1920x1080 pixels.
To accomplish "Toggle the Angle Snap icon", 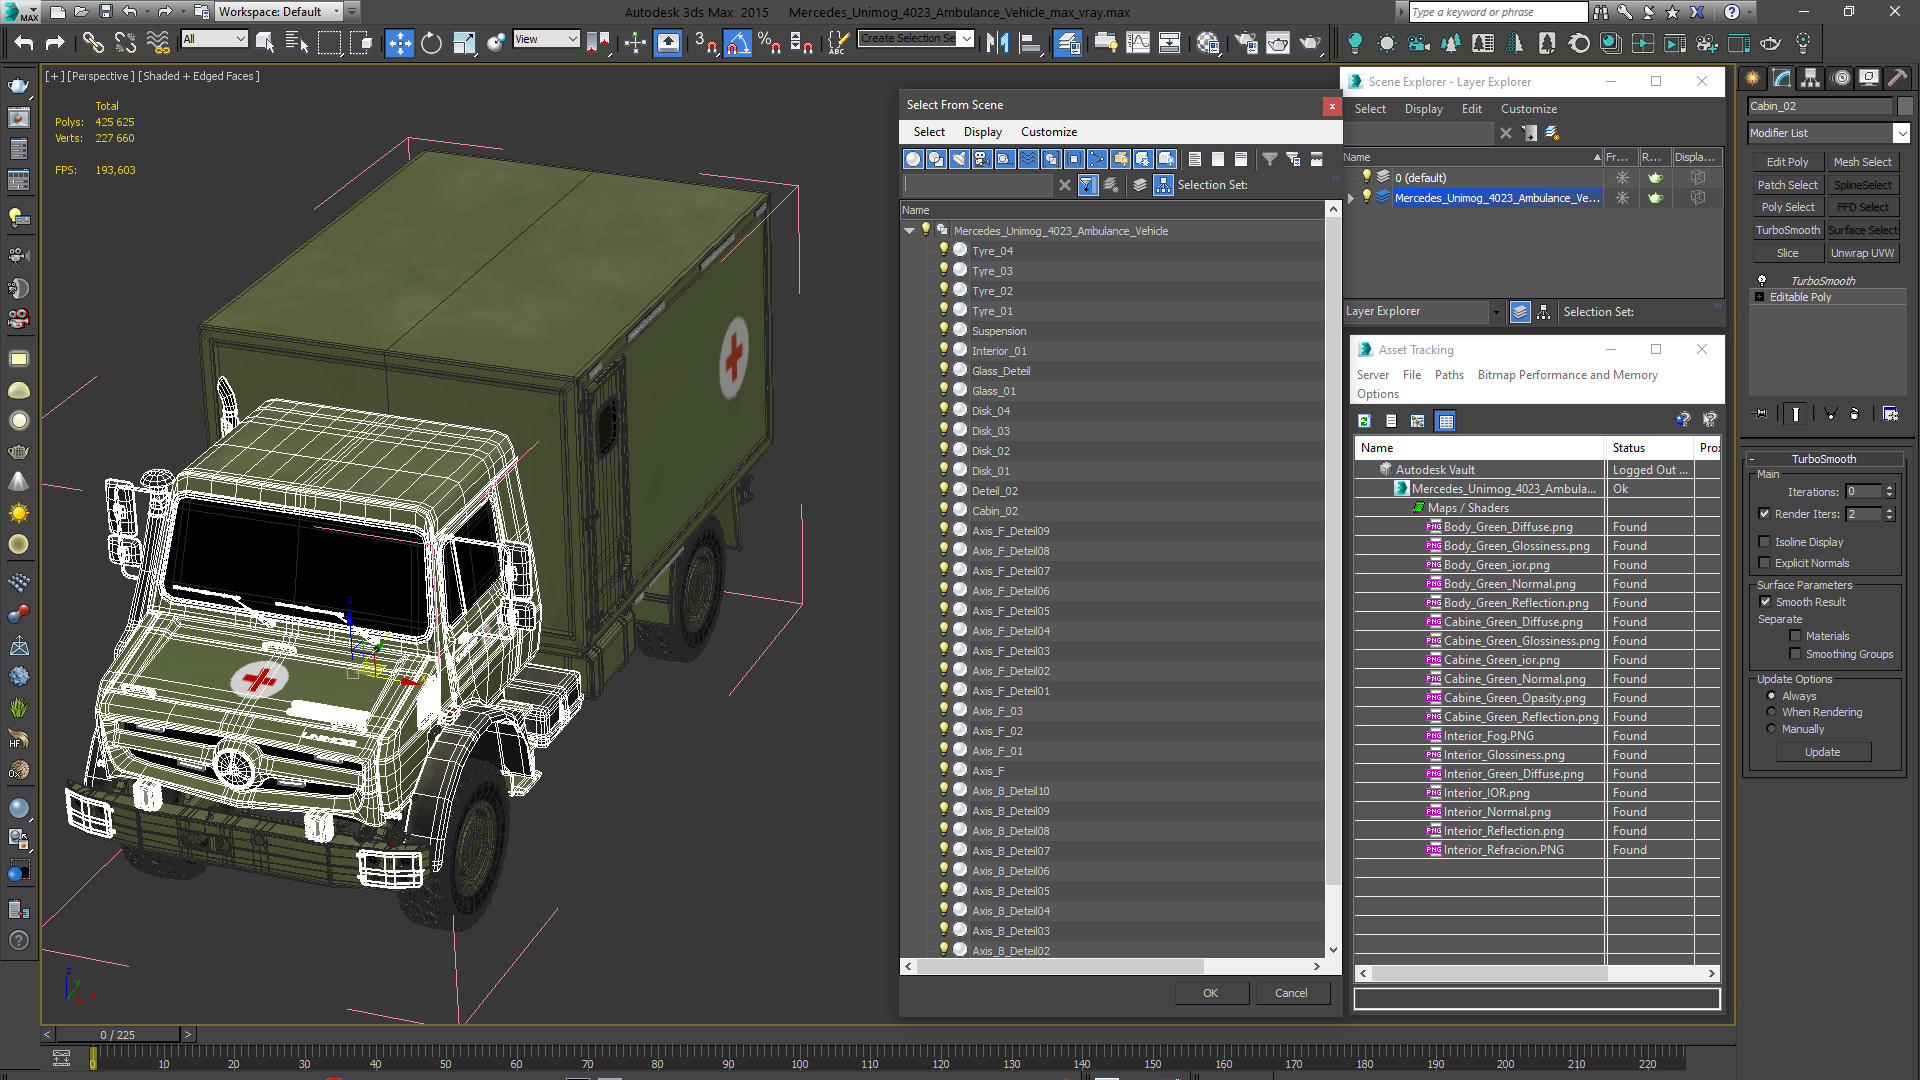I will 737,43.
